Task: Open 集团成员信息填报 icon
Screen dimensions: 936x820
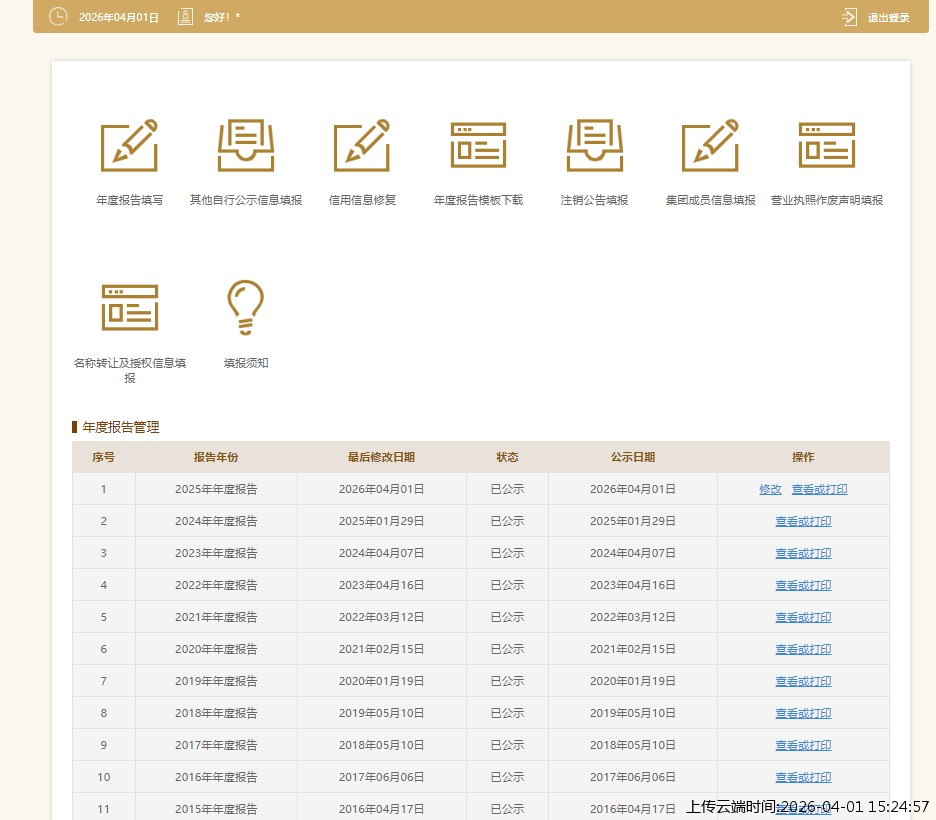Action: coord(710,146)
